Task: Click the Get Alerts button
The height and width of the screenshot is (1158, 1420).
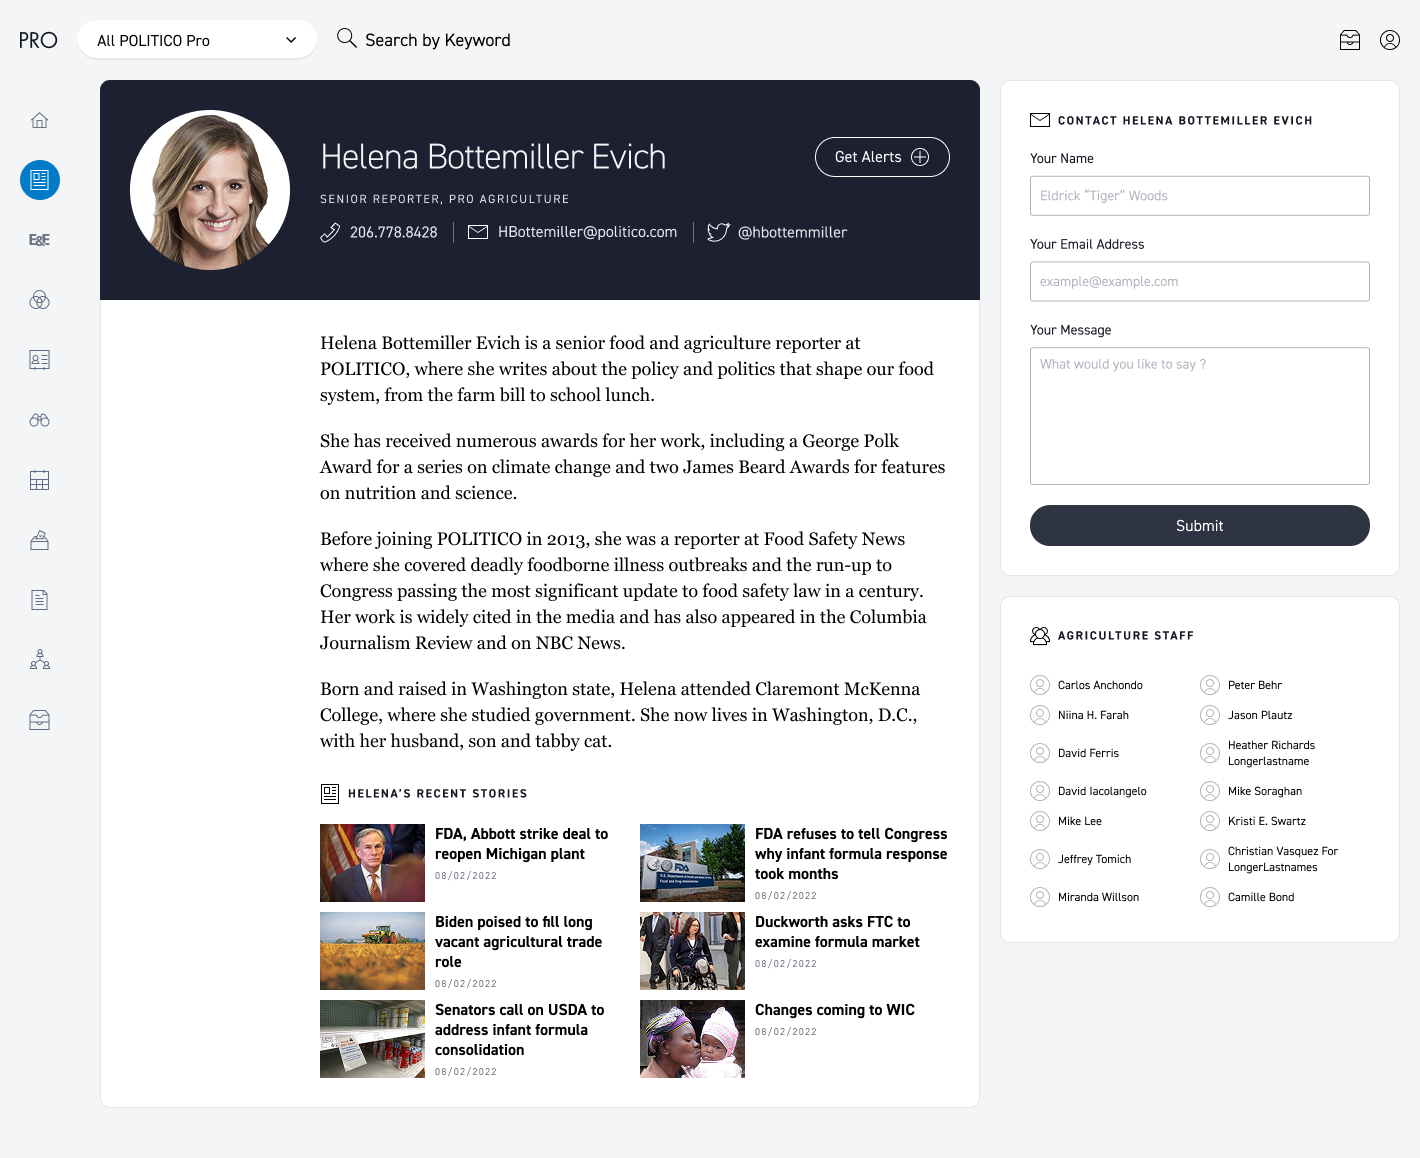Action: point(881,157)
